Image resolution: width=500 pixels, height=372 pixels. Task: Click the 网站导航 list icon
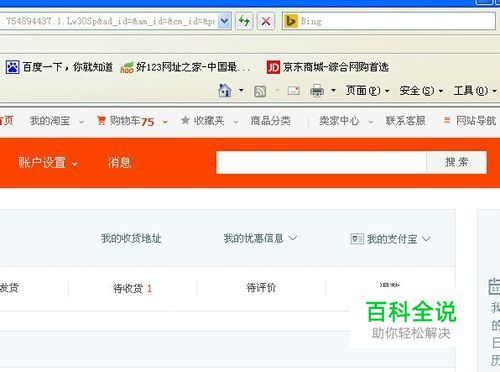(x=447, y=120)
